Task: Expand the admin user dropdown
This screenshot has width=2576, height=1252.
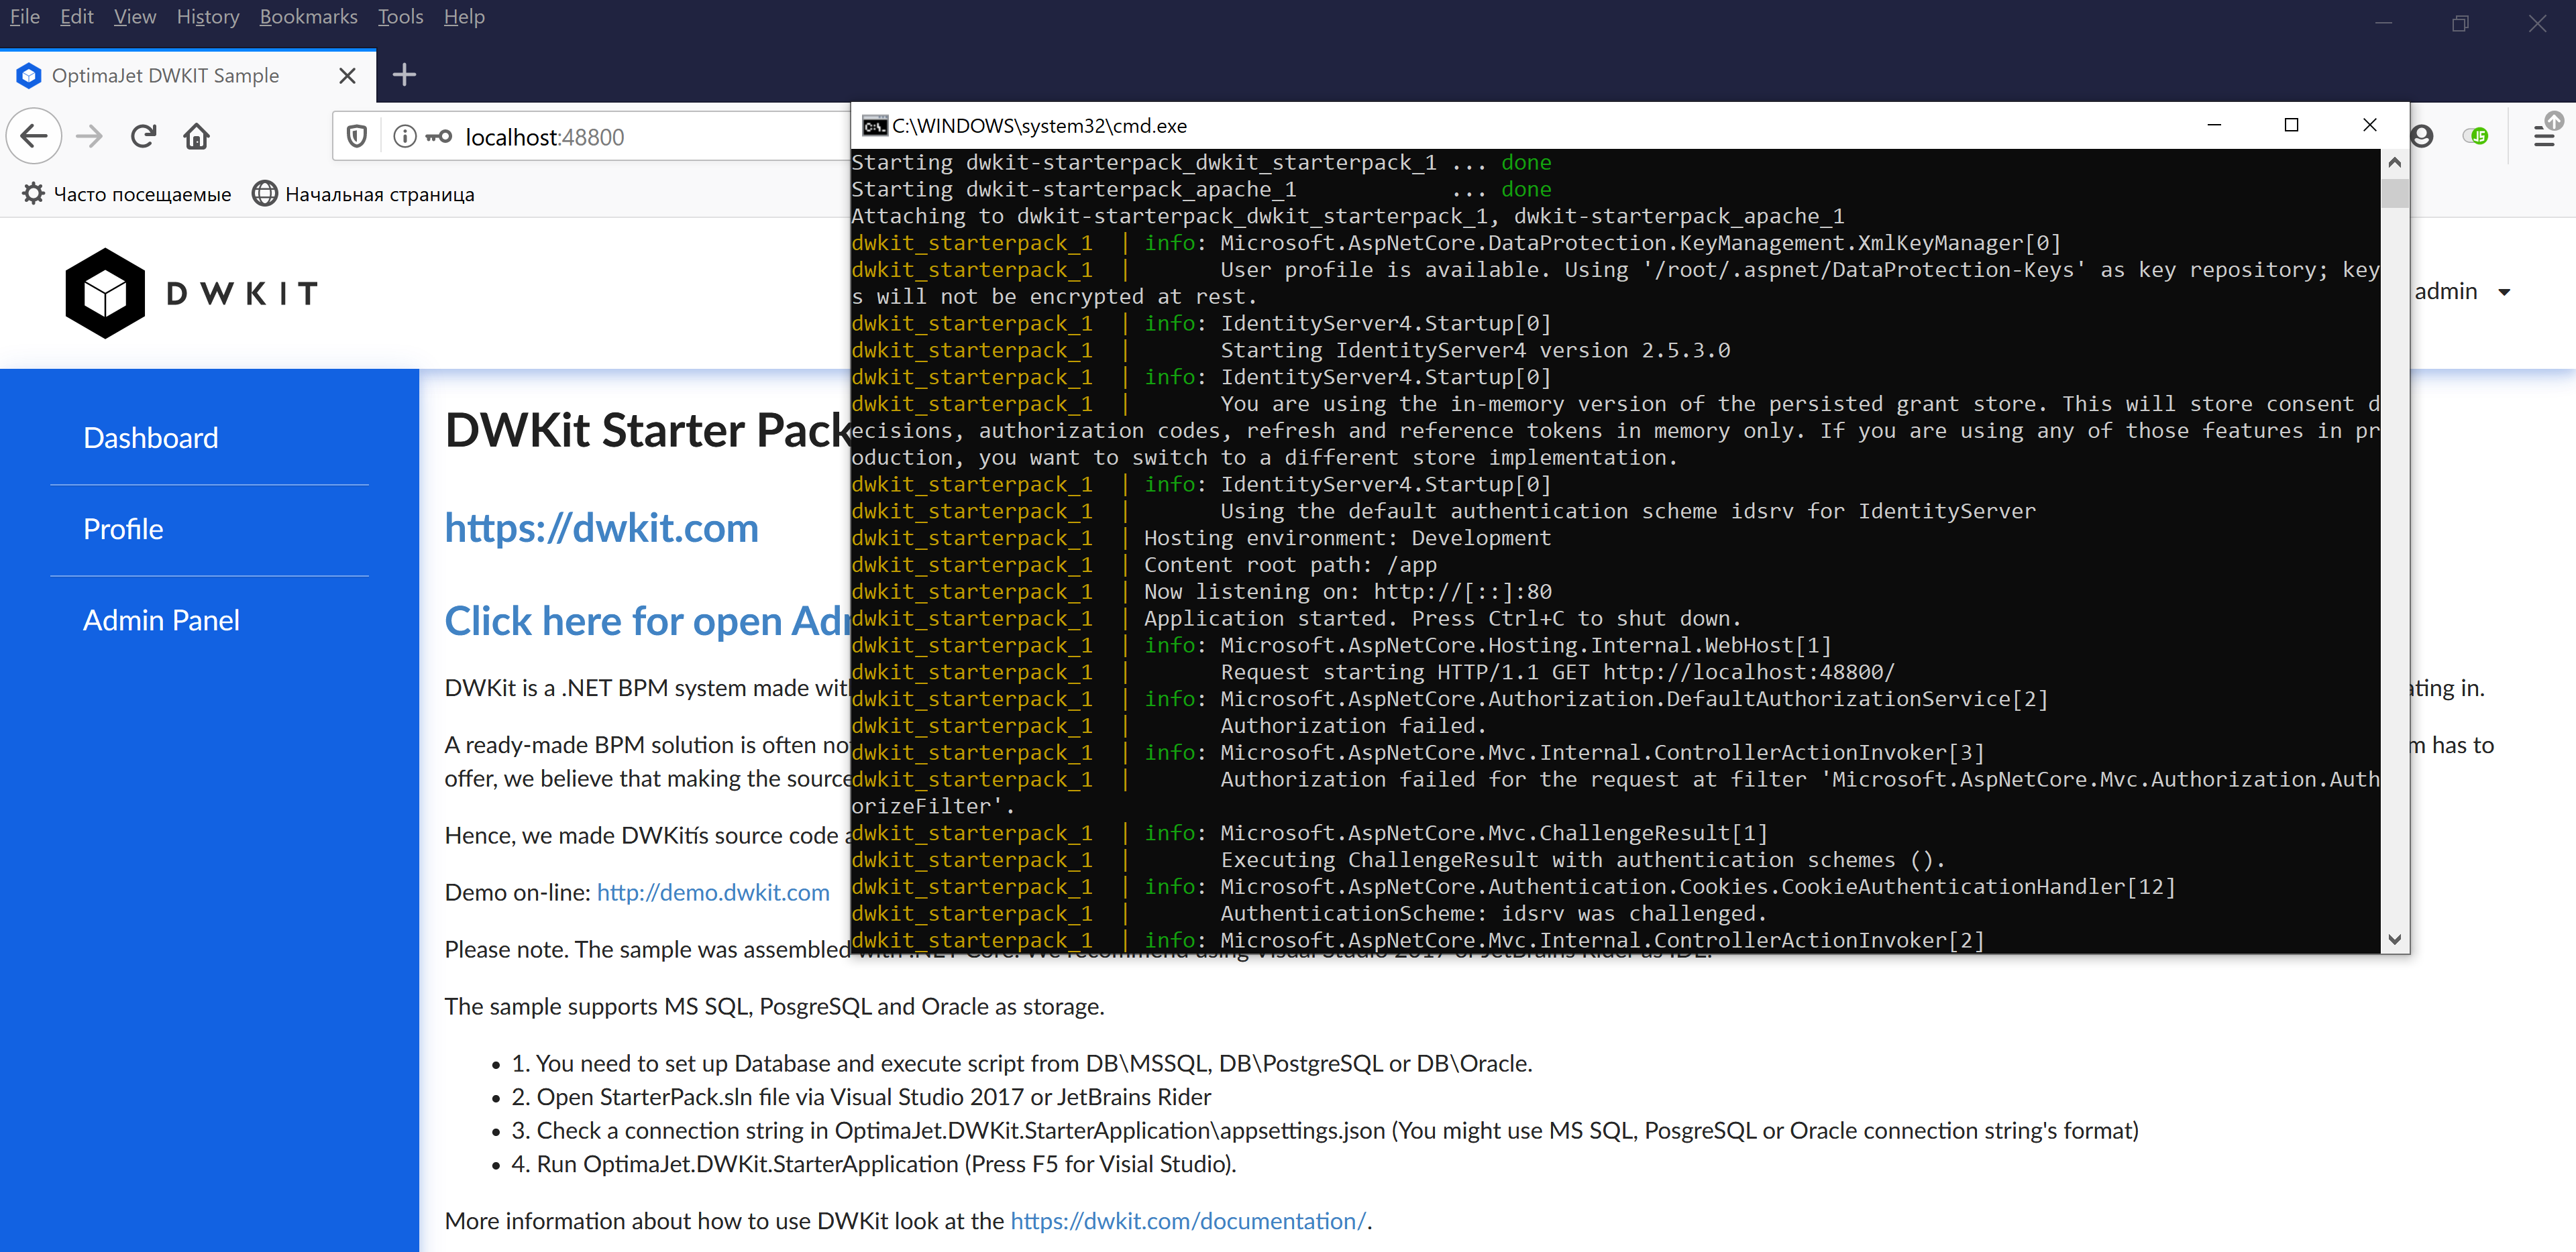Action: click(x=2462, y=291)
